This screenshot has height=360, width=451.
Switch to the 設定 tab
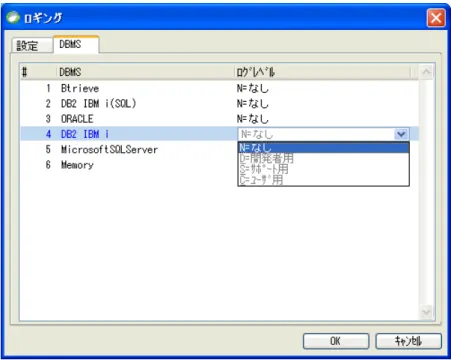pyautogui.click(x=32, y=46)
